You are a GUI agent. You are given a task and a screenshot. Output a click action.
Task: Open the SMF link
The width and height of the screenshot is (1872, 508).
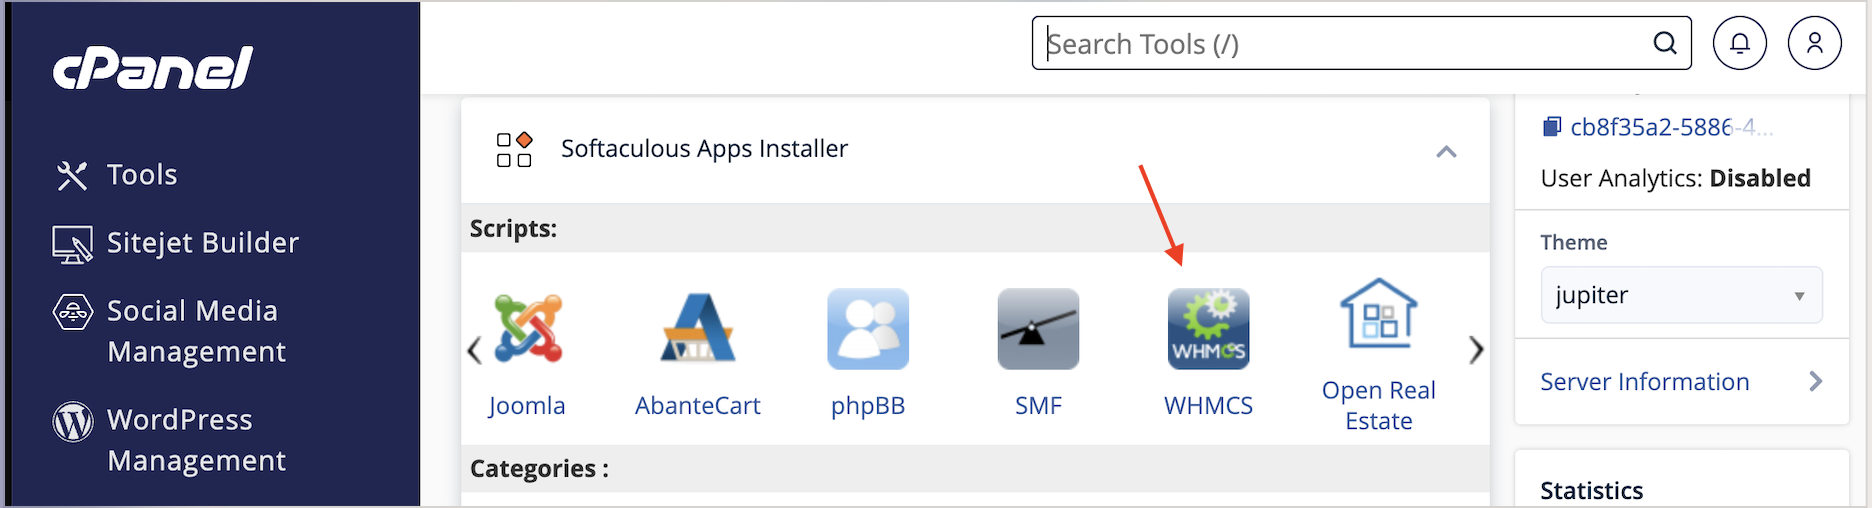pyautogui.click(x=1038, y=405)
